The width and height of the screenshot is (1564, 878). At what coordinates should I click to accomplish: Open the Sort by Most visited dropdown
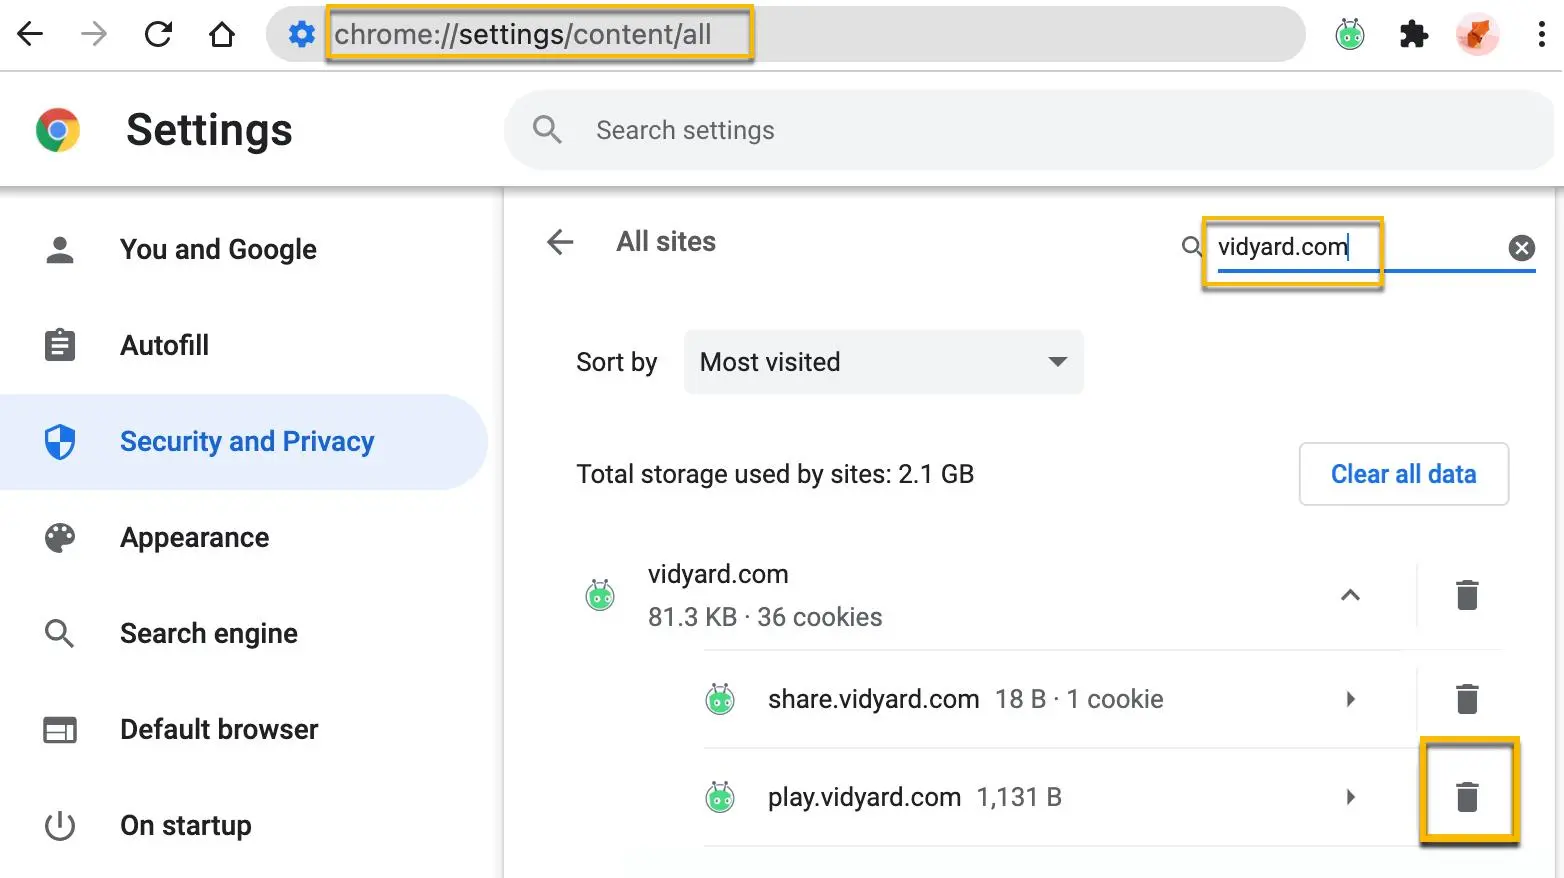[x=884, y=362]
